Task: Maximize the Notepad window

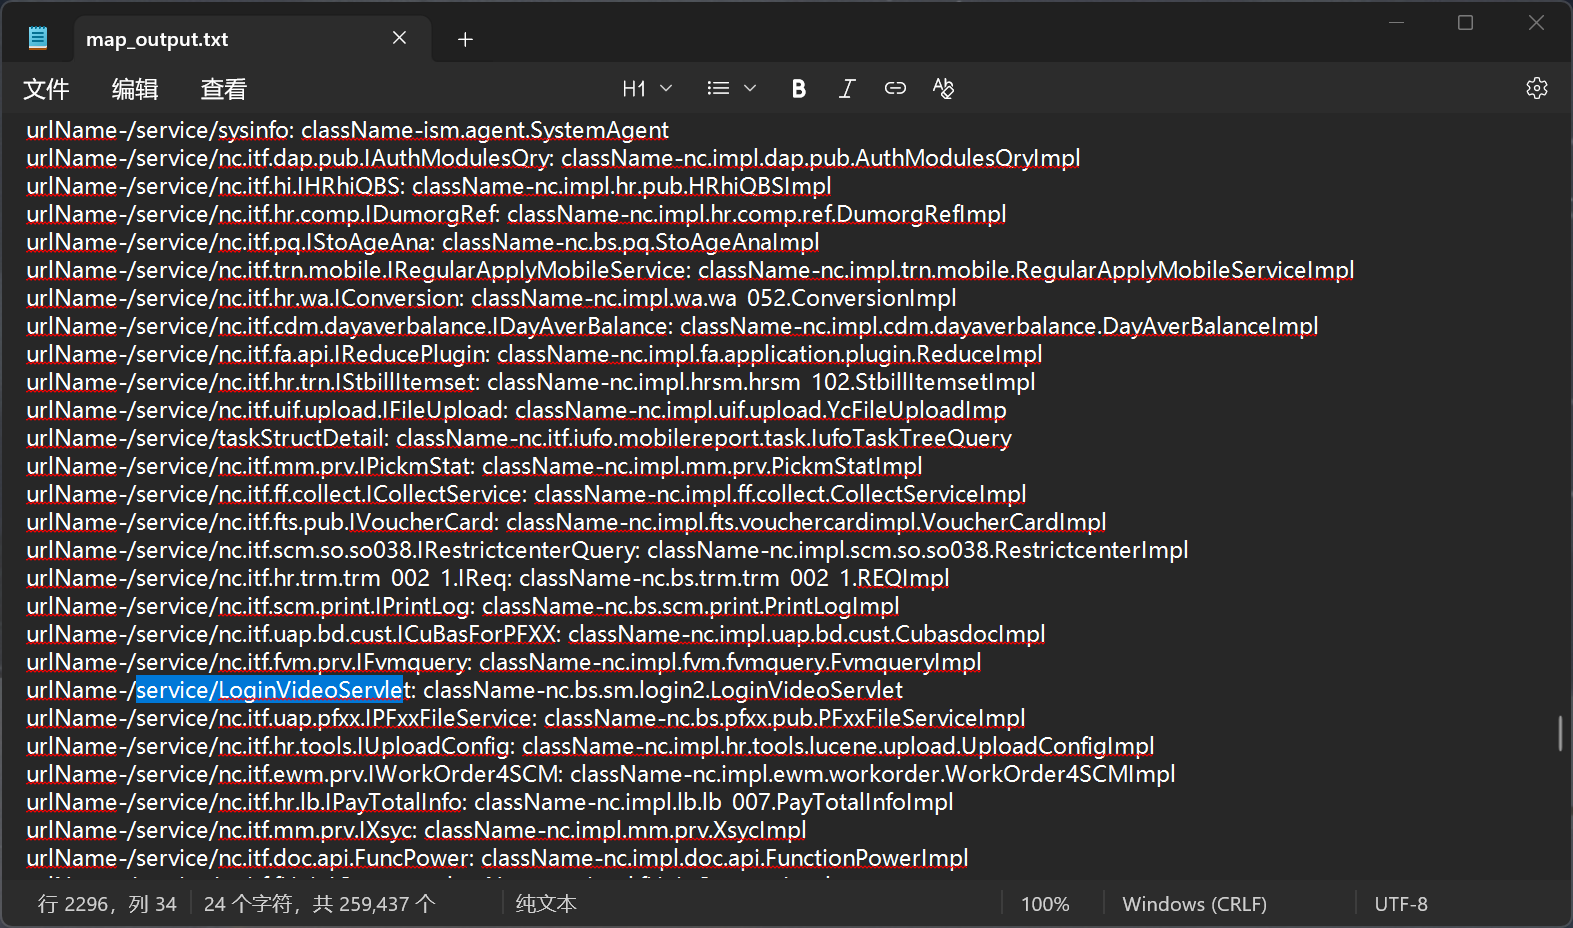Action: click(1466, 23)
